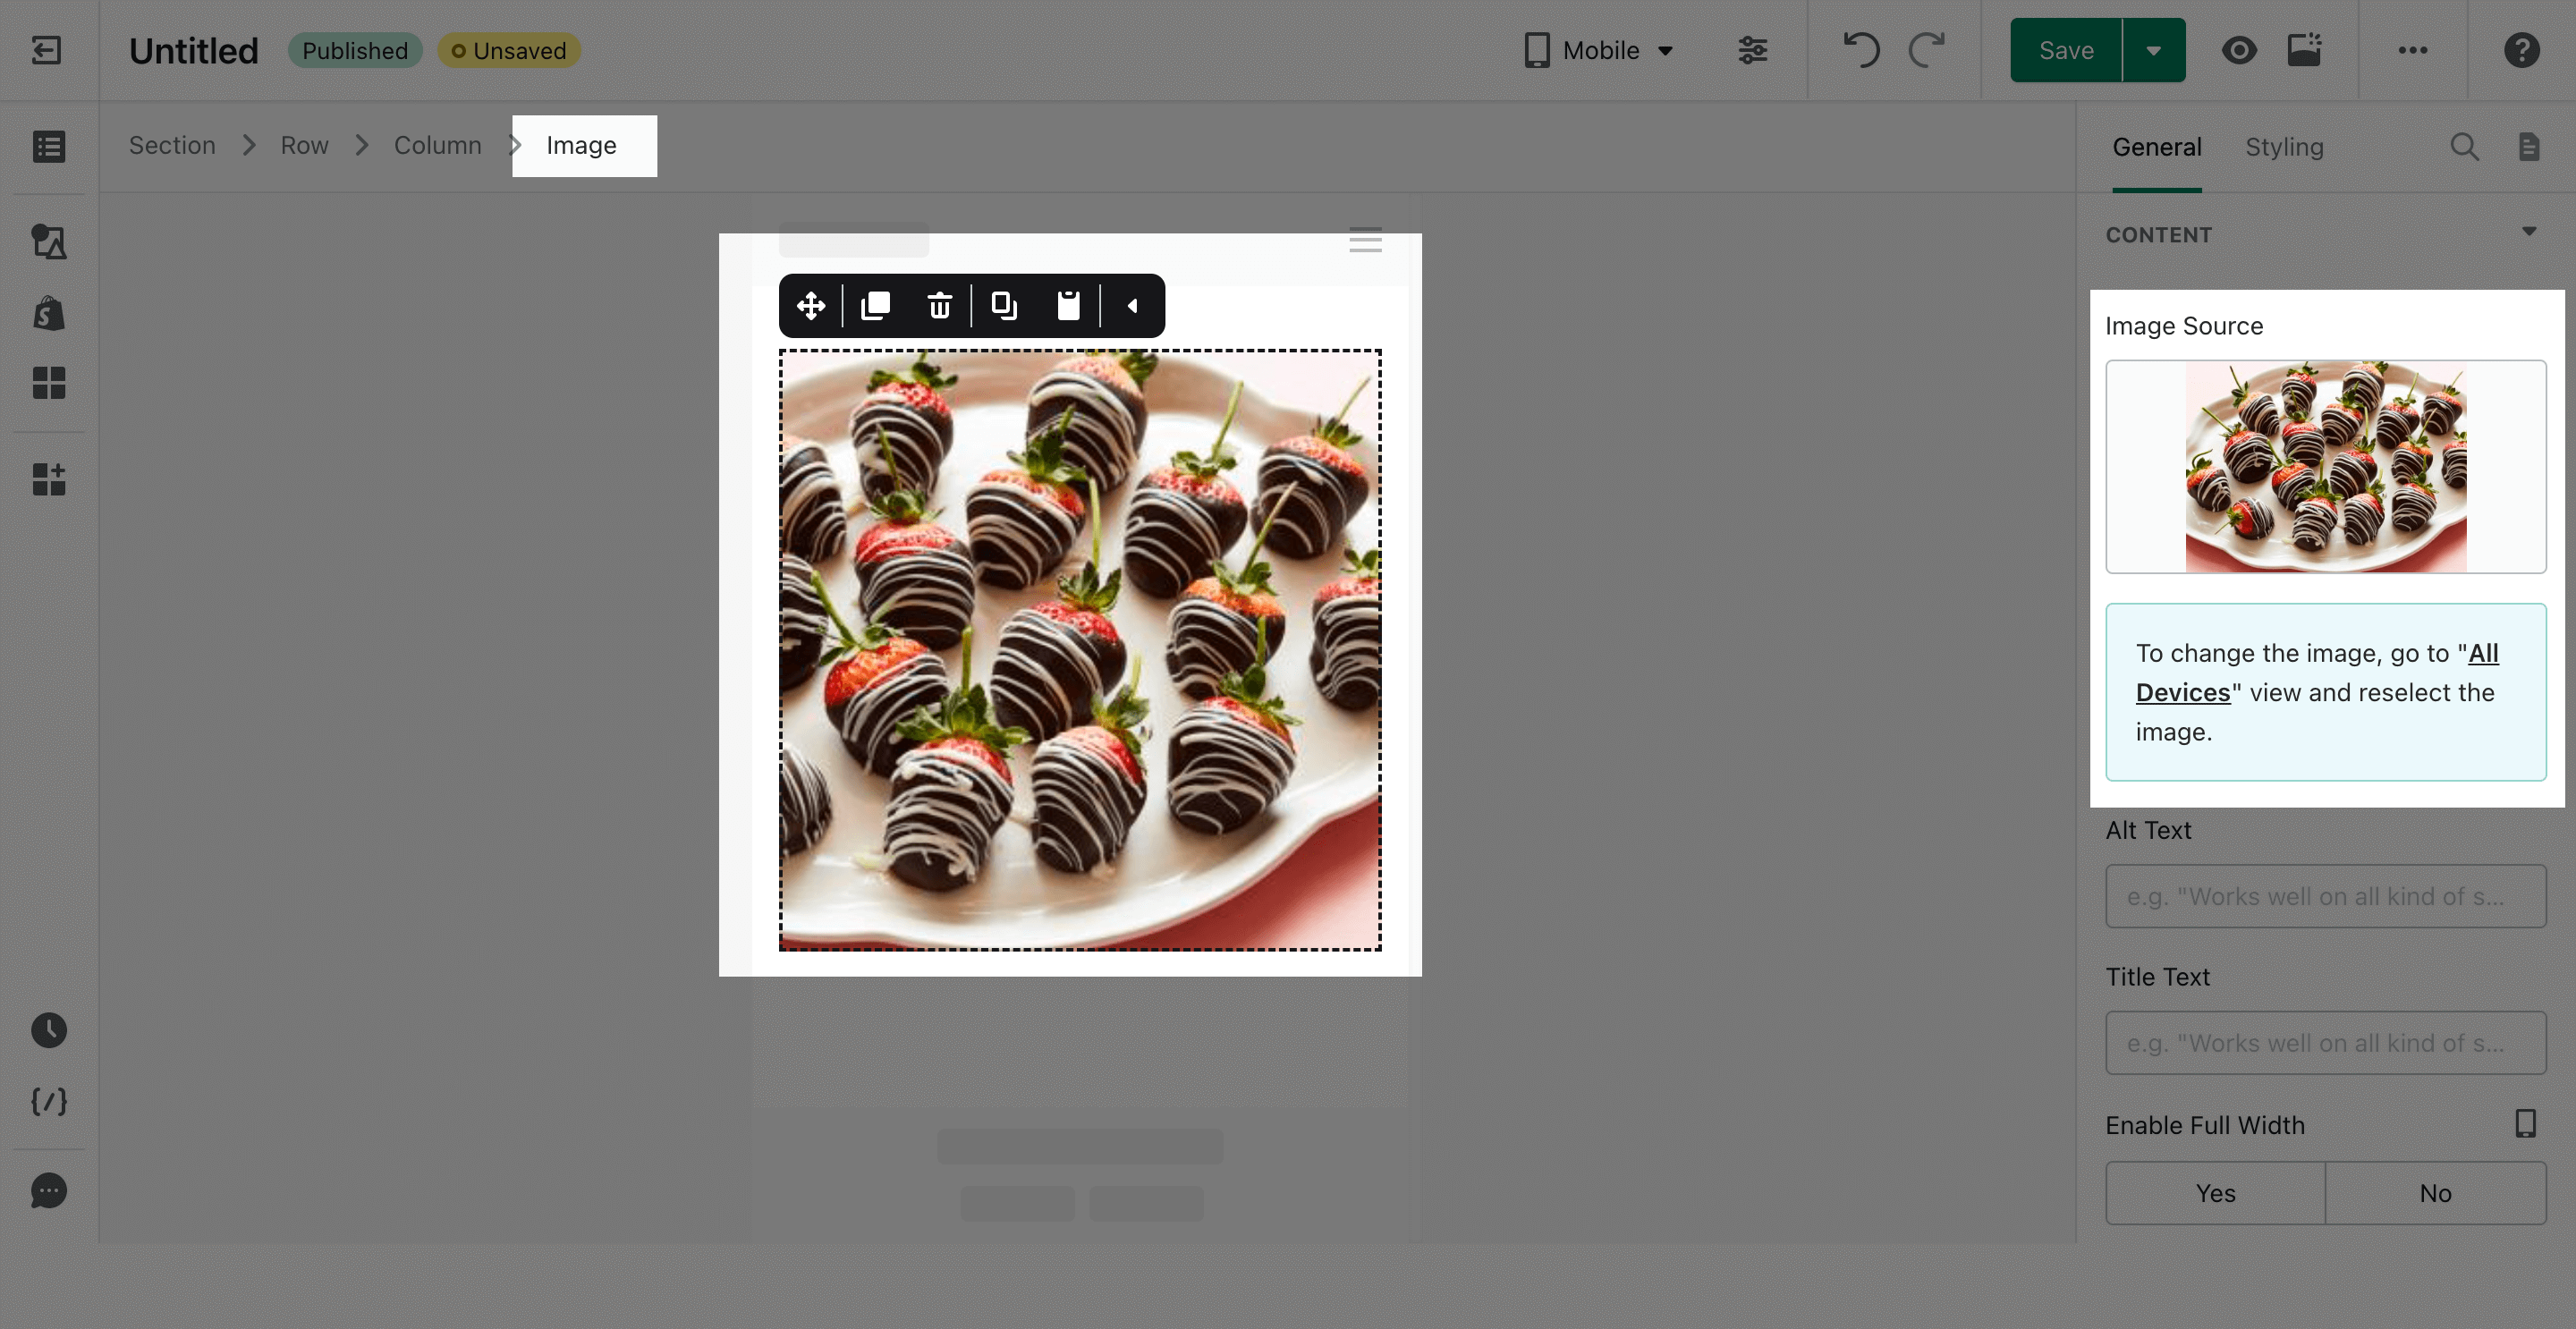Open the help question mark icon
Screen dimensions: 2576x1329
(2522, 50)
